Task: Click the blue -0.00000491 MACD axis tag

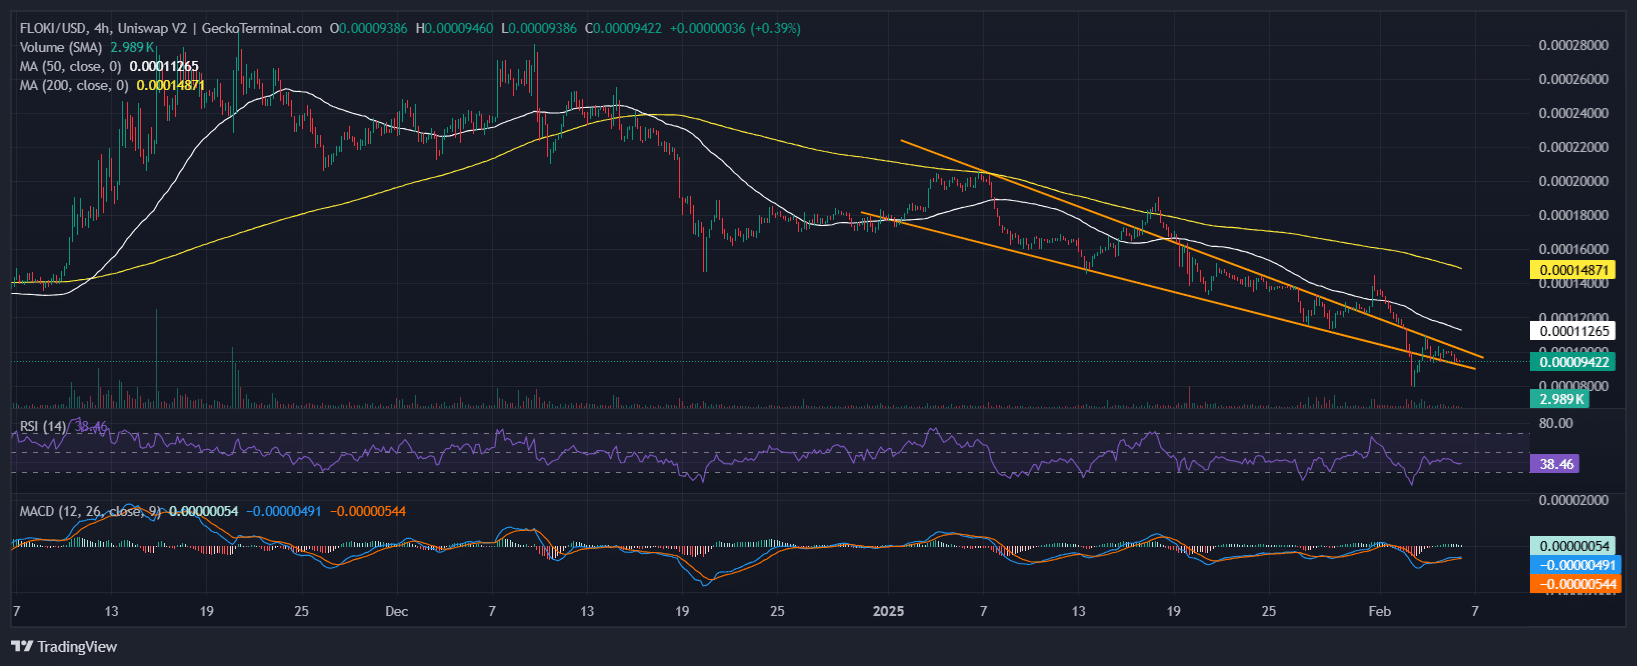Action: pos(1574,565)
